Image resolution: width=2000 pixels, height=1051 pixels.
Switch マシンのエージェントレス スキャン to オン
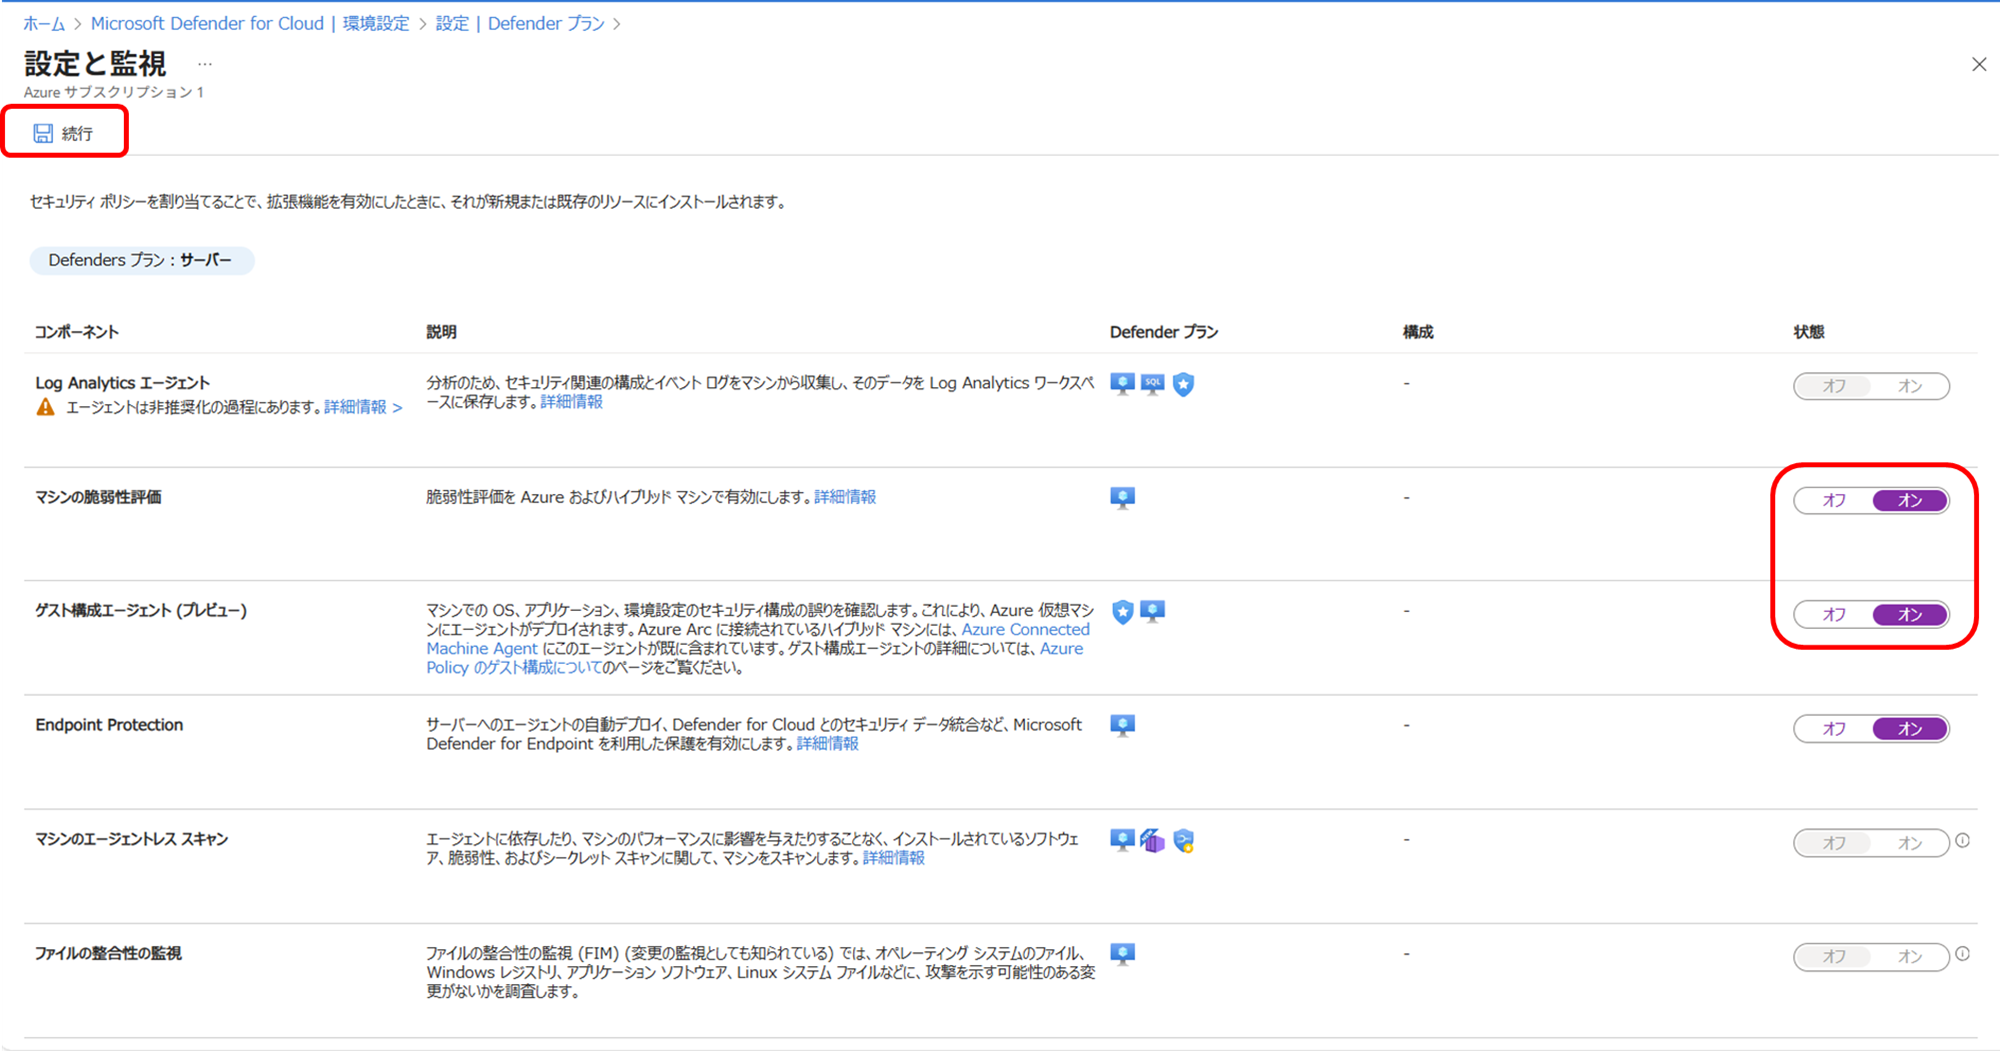pos(1910,842)
